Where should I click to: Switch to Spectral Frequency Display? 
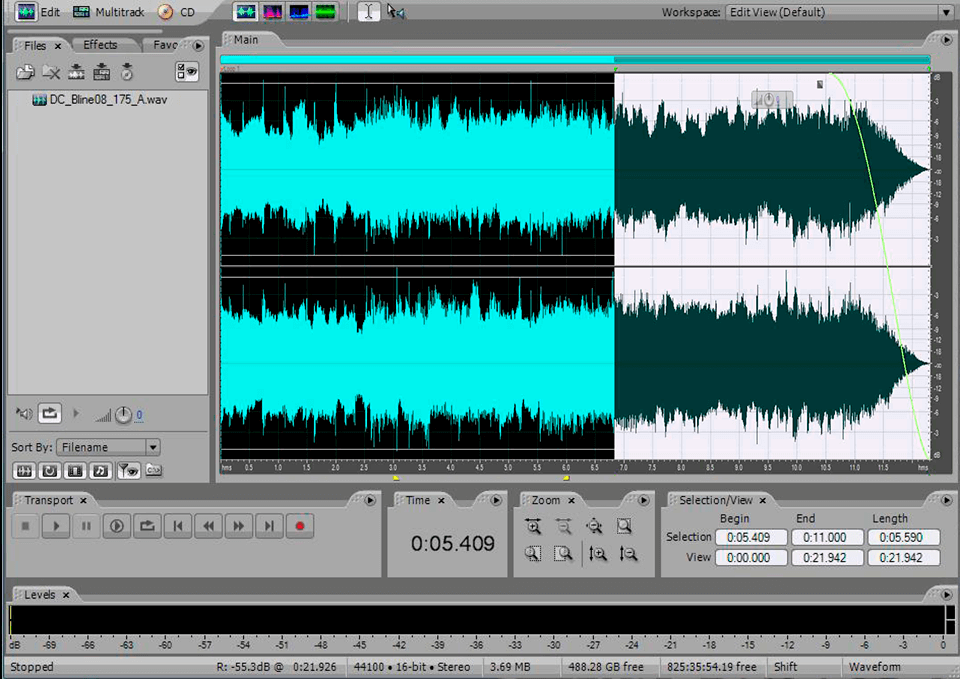coord(271,11)
